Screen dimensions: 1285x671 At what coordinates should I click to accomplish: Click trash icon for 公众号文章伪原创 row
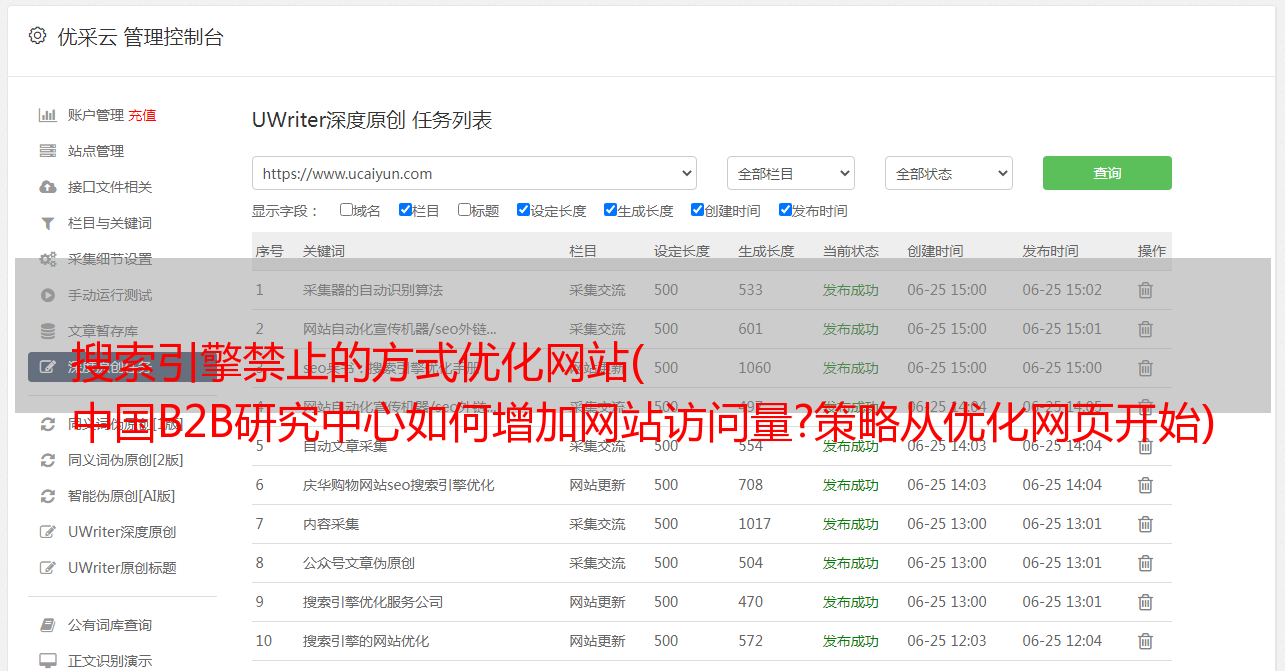pos(1145,563)
